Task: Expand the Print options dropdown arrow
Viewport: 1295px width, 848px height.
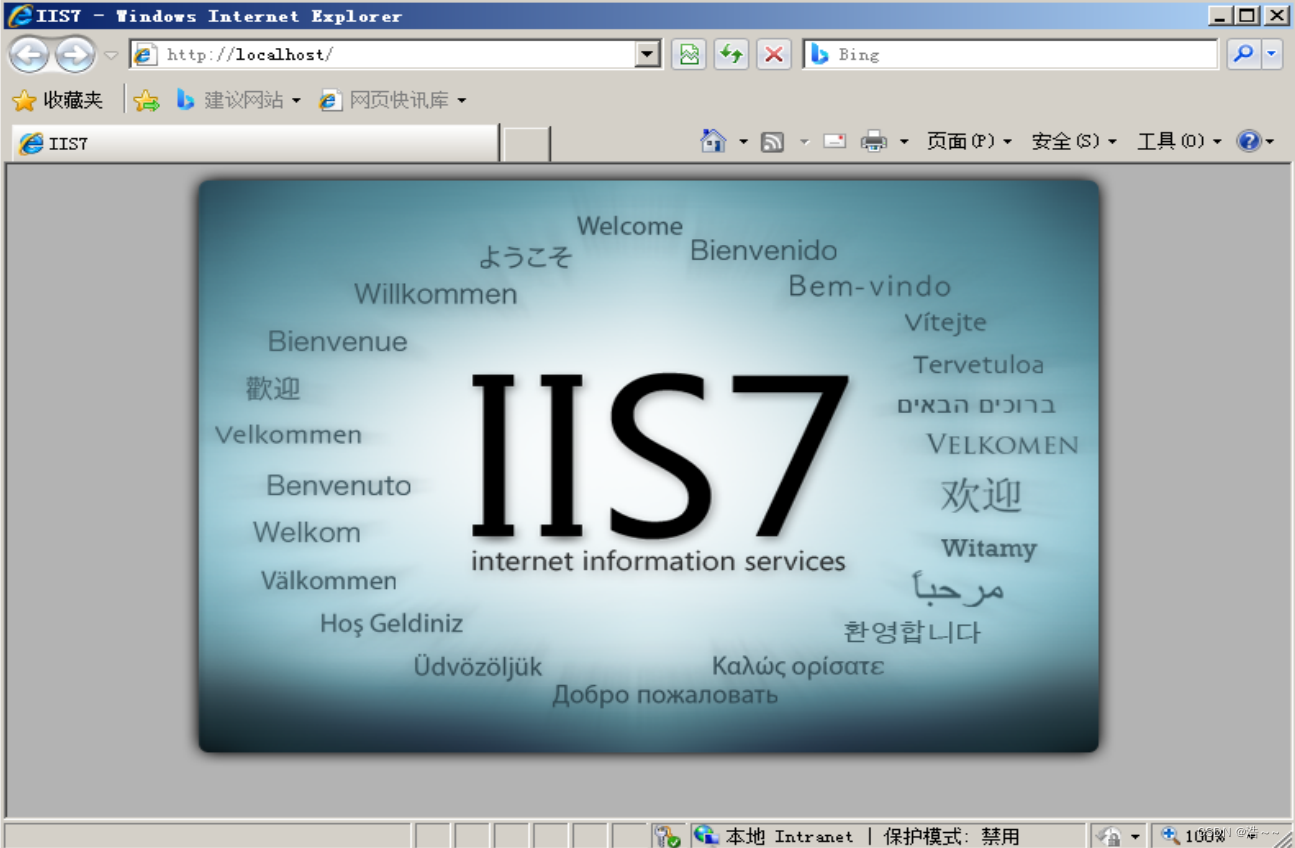Action: click(x=904, y=142)
